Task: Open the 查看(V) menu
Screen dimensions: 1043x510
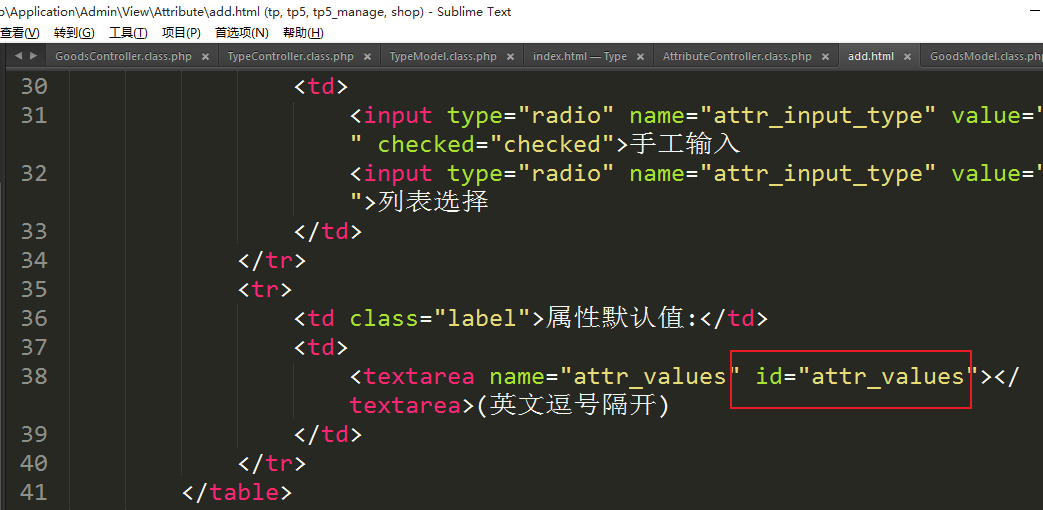Action: point(19,33)
